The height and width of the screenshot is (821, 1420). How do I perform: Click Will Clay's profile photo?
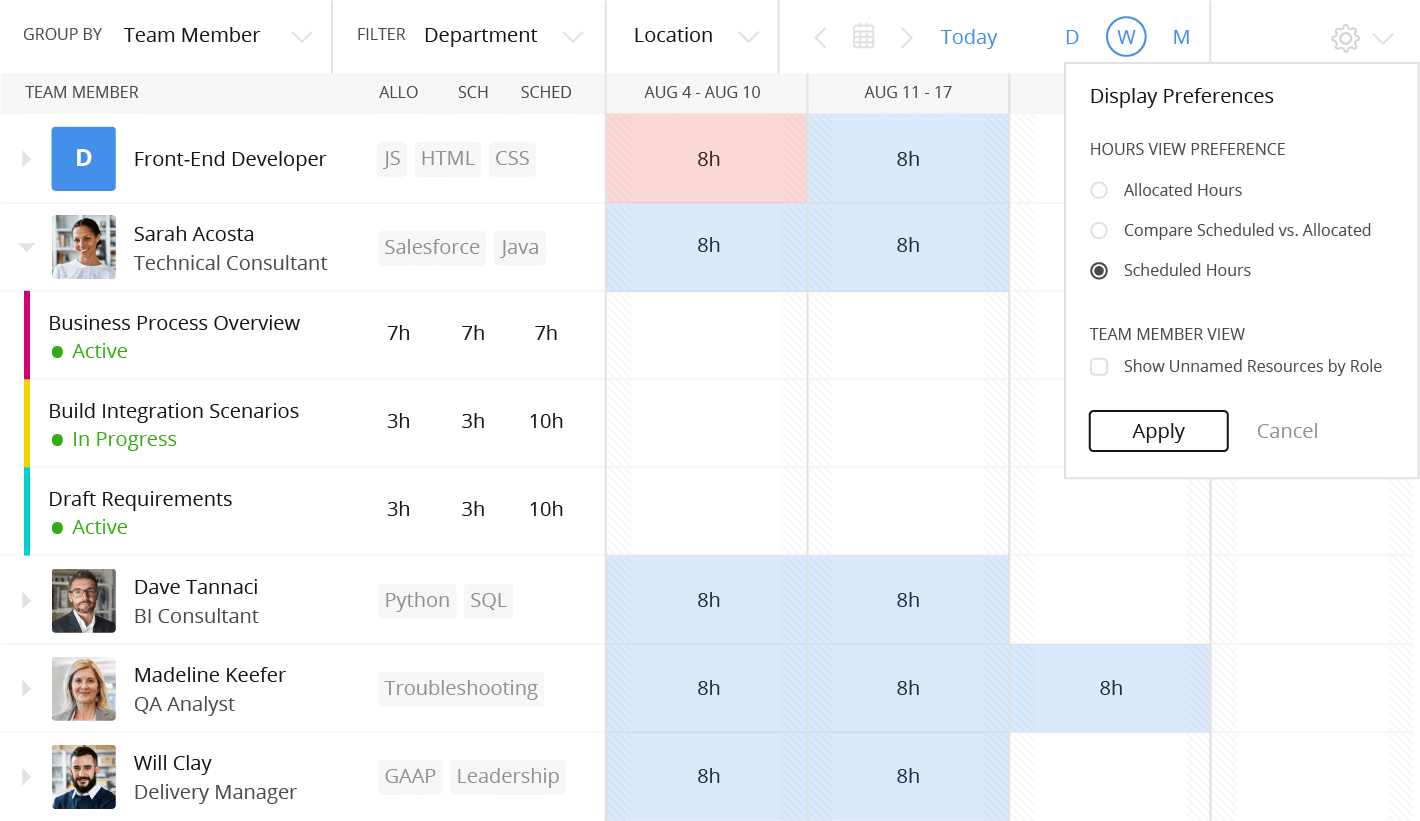[x=84, y=776]
